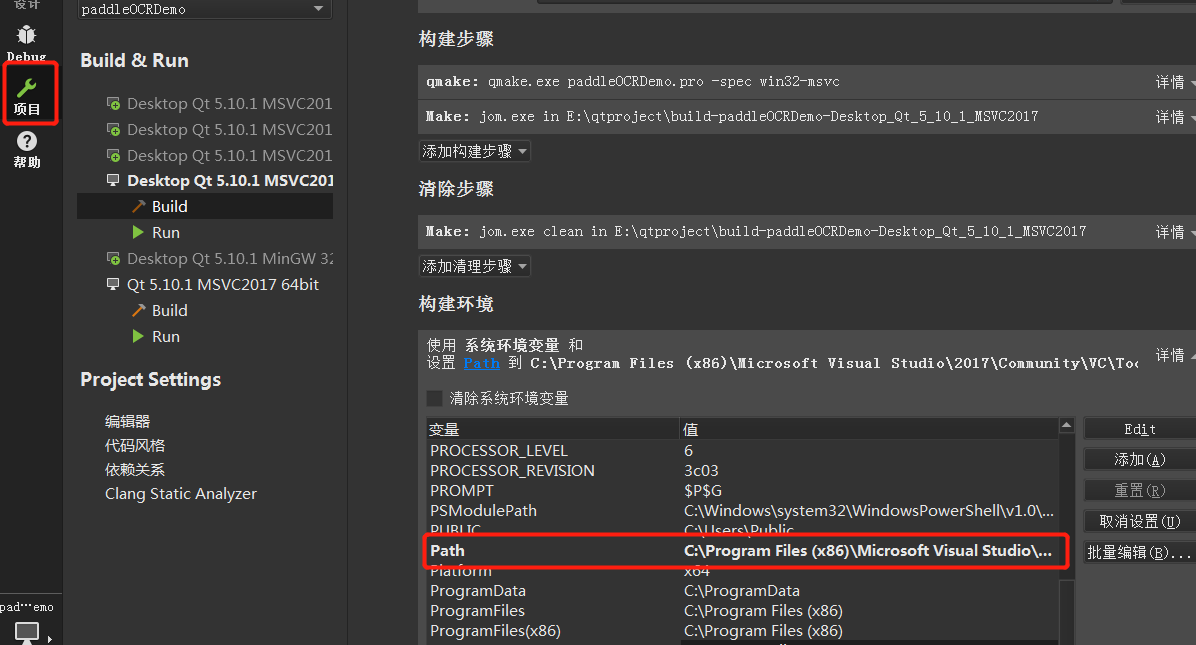Enable the 清除系统环境变量 checkbox

[x=435, y=397]
